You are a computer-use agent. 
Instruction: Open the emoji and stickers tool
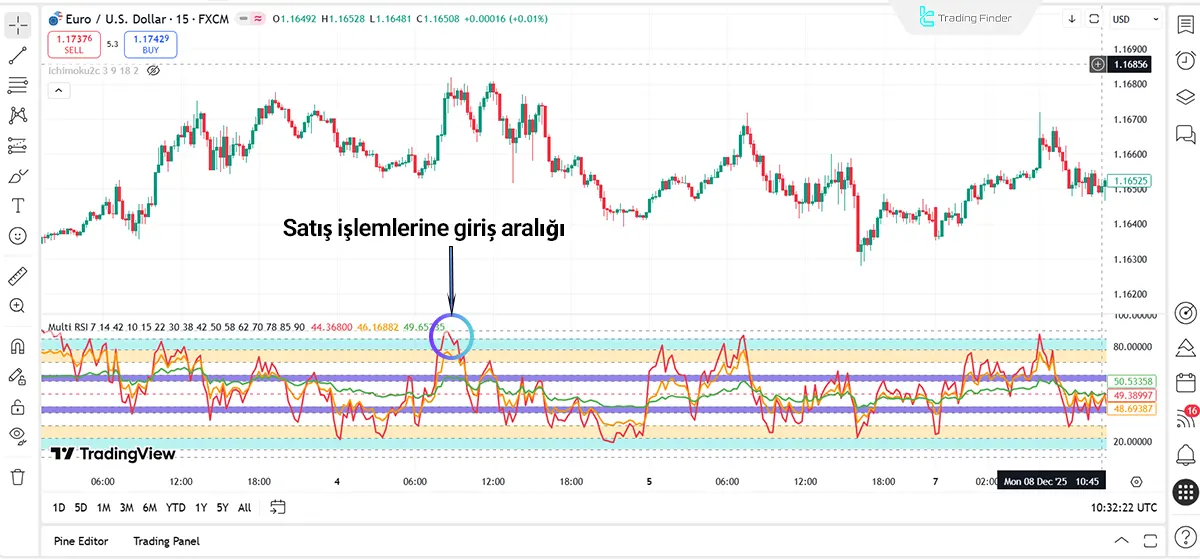coord(17,236)
